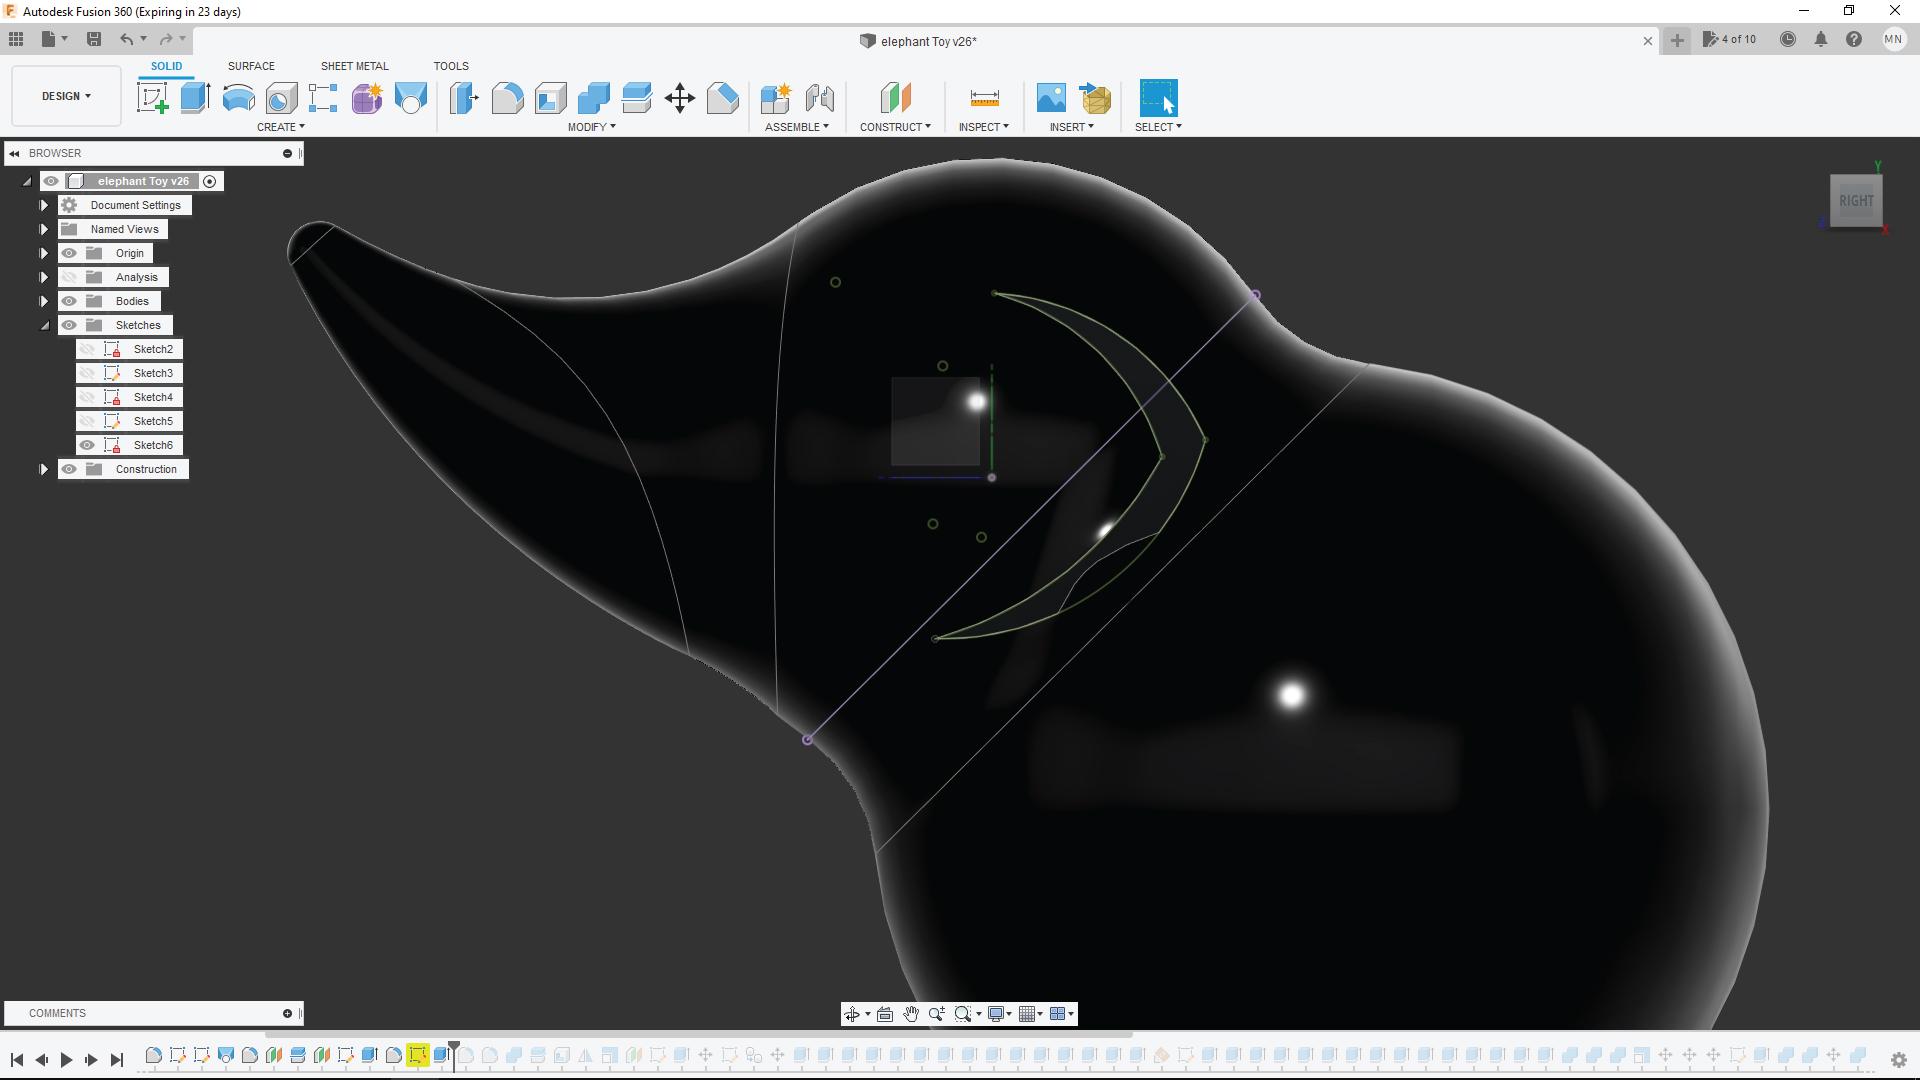Screen dimensions: 1920x1080
Task: Expand the Sketches folder in browser
Action: point(44,324)
